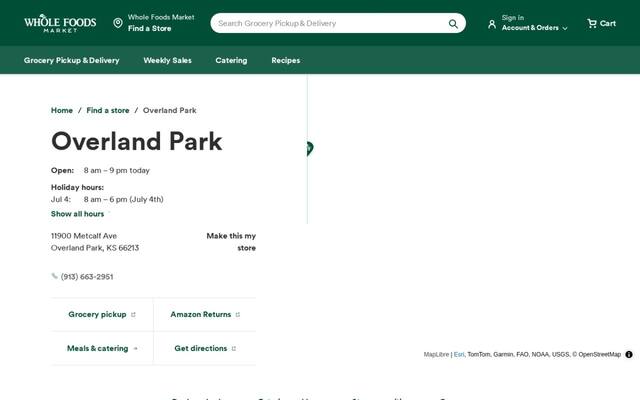The image size is (640, 400).
Task: Open the Amazon Returns link
Action: pos(205,314)
